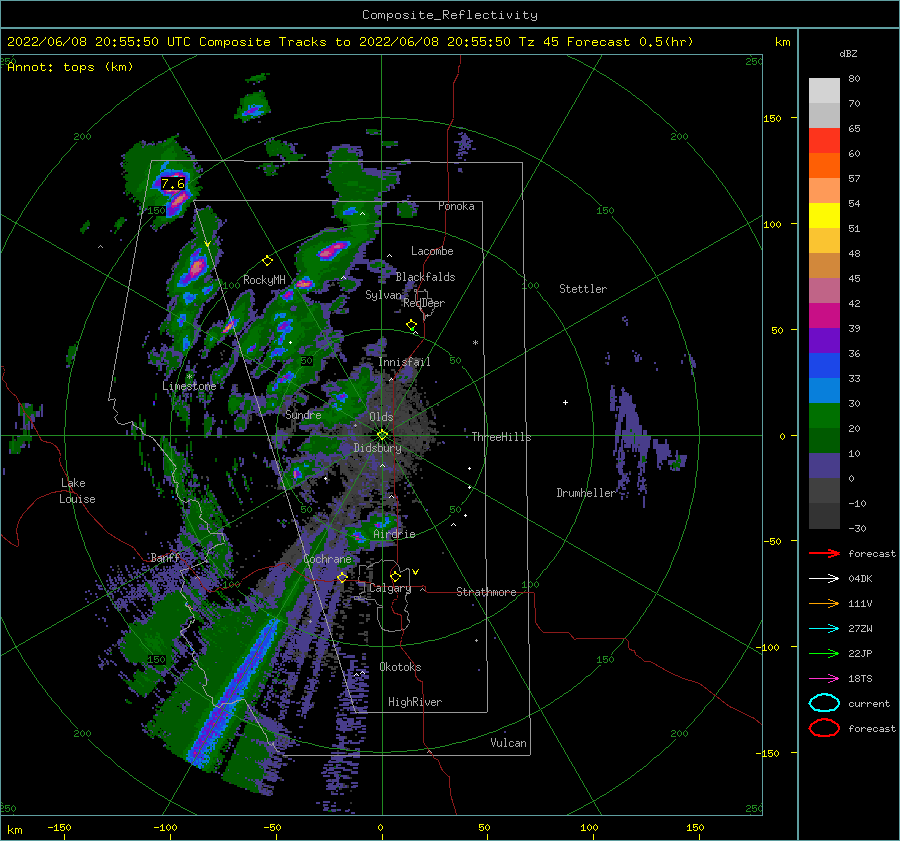The image size is (900, 841).
Task: Click the yellow diamond marker above Calgary label
Action: tap(395, 576)
